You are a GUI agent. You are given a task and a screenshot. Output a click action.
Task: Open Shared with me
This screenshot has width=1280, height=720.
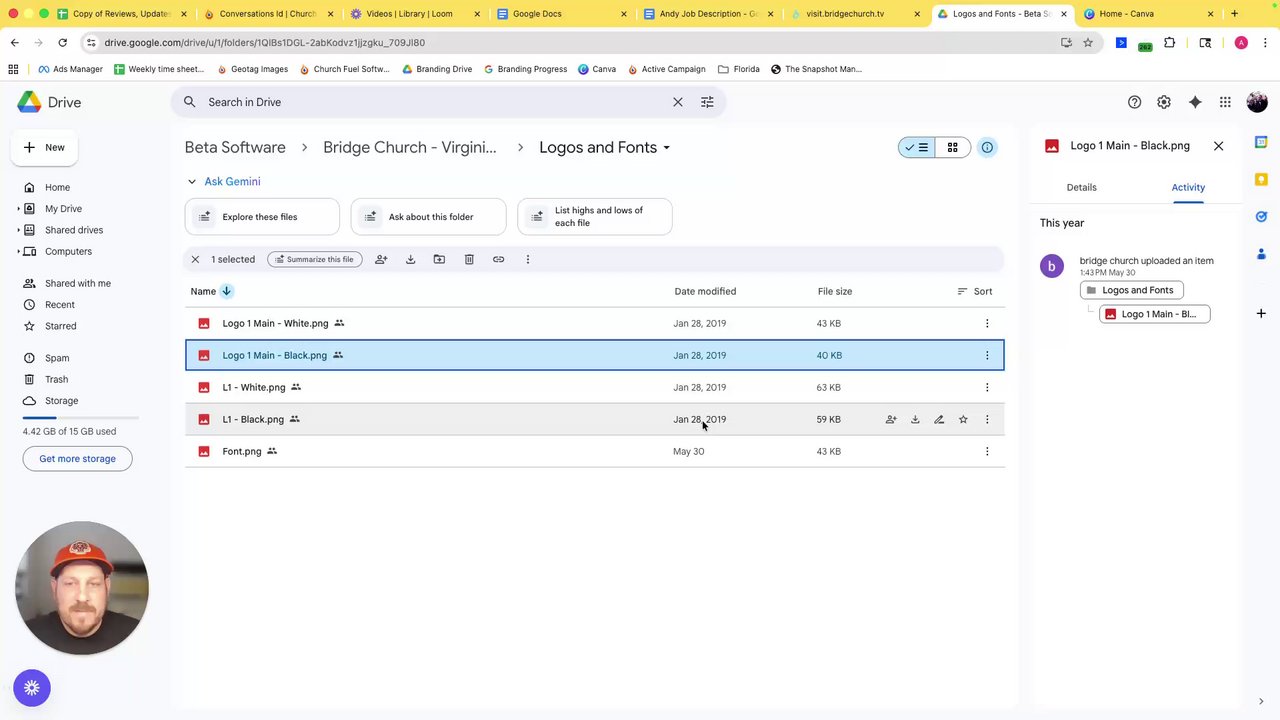pyautogui.click(x=78, y=283)
